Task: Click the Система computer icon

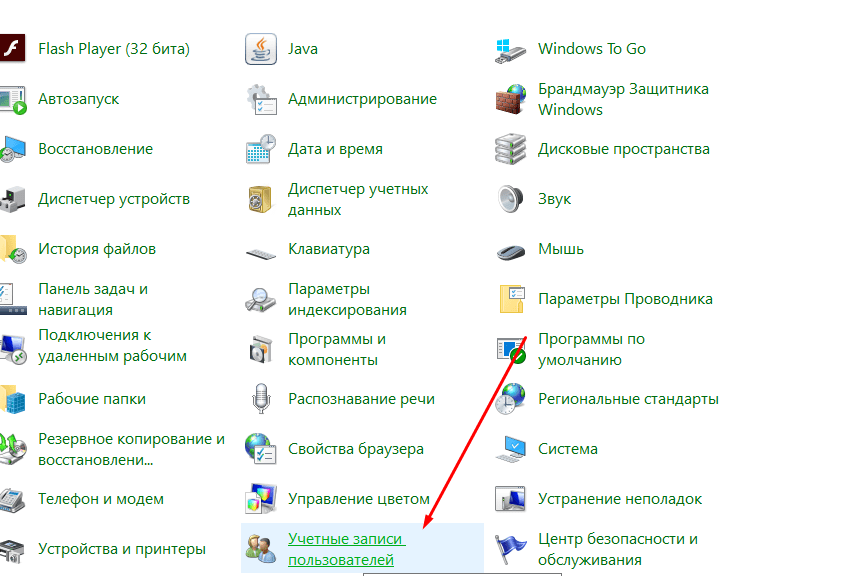Action: click(511, 449)
